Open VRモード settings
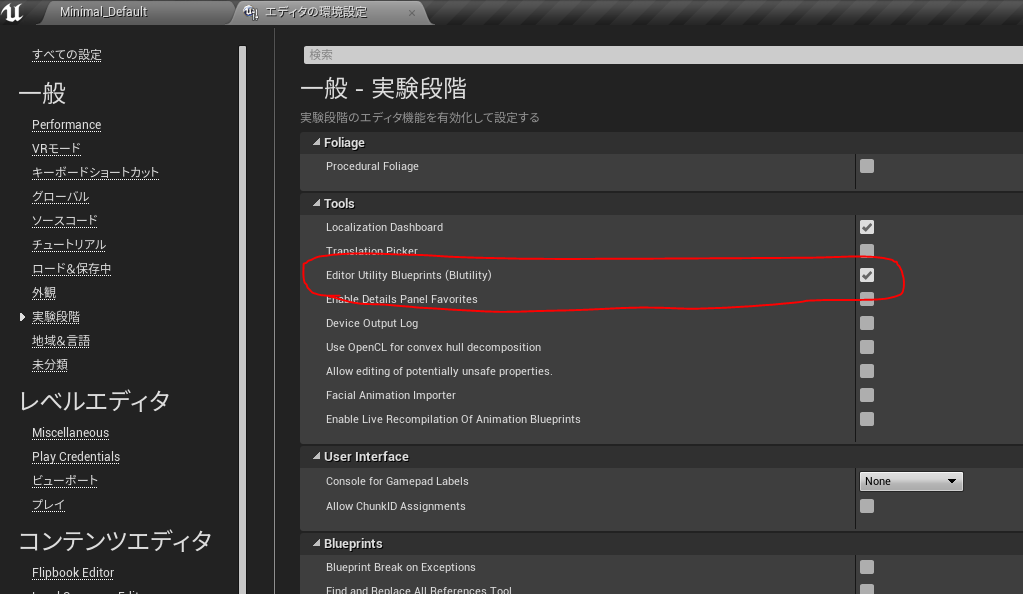The image size is (1023, 594). pyautogui.click(x=56, y=149)
